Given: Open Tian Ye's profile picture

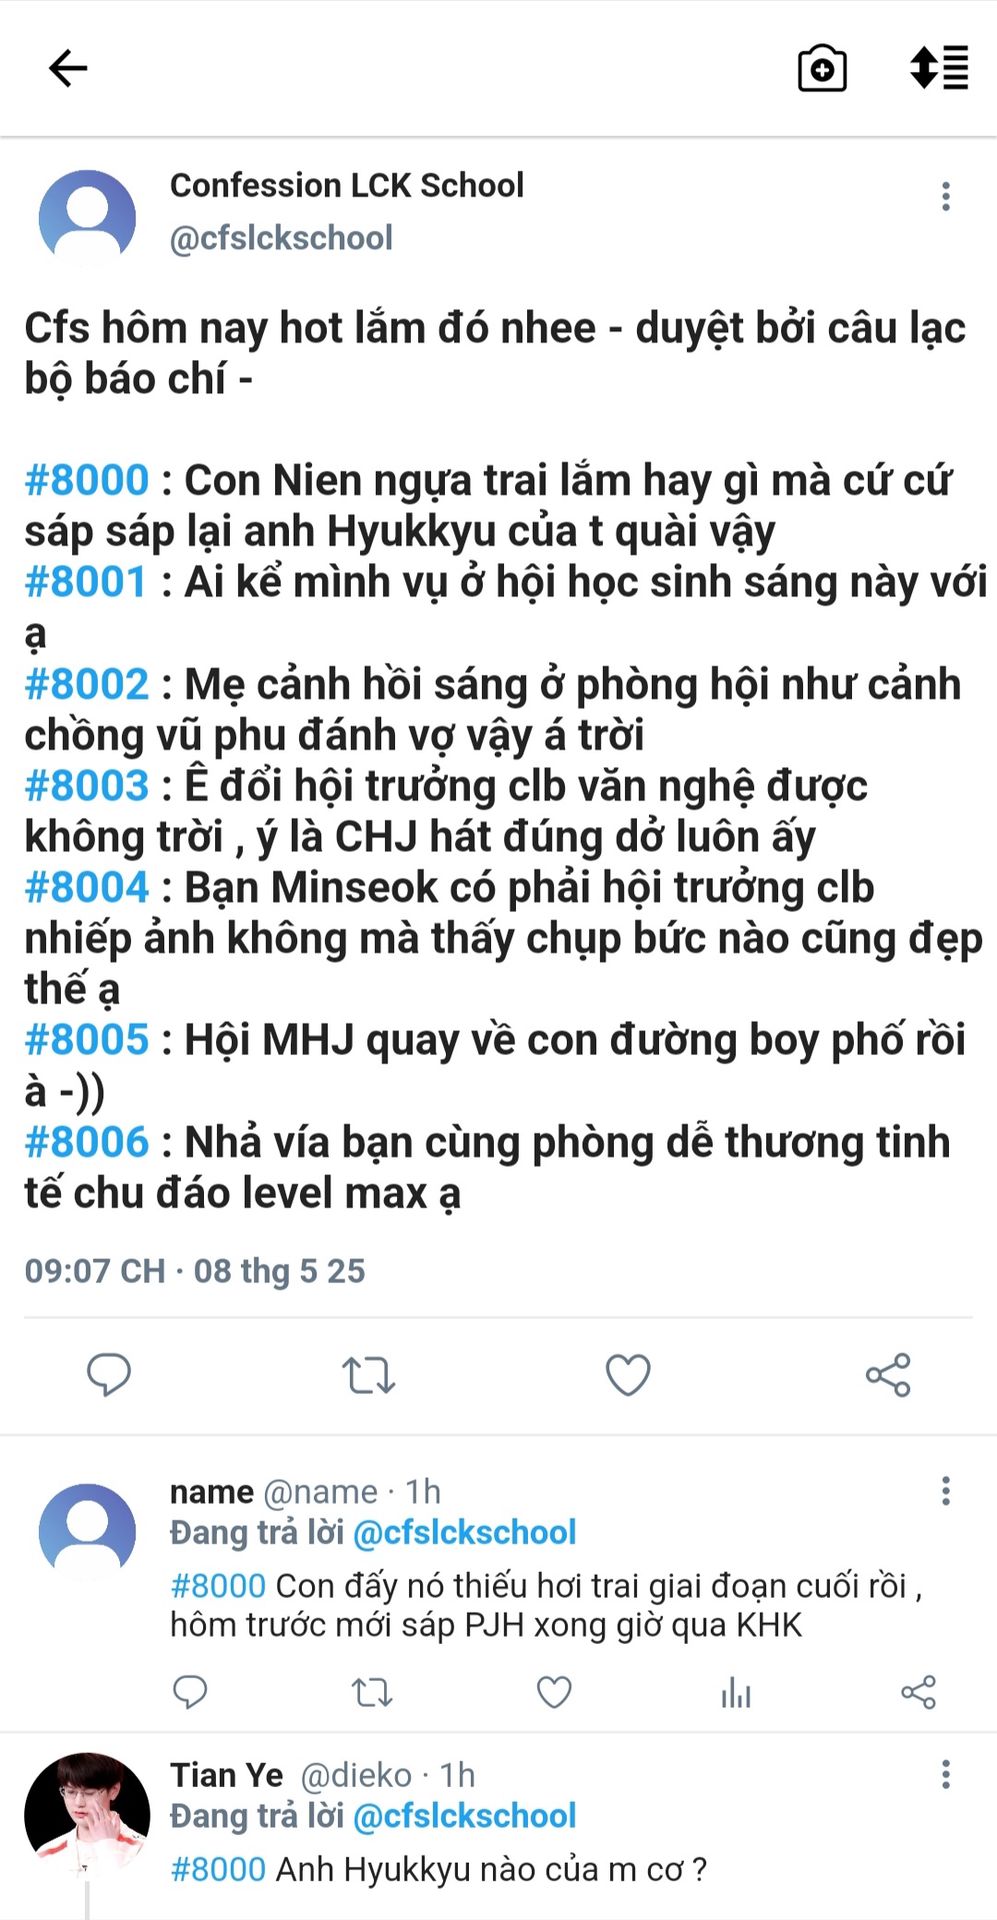Looking at the screenshot, I should (x=87, y=1815).
